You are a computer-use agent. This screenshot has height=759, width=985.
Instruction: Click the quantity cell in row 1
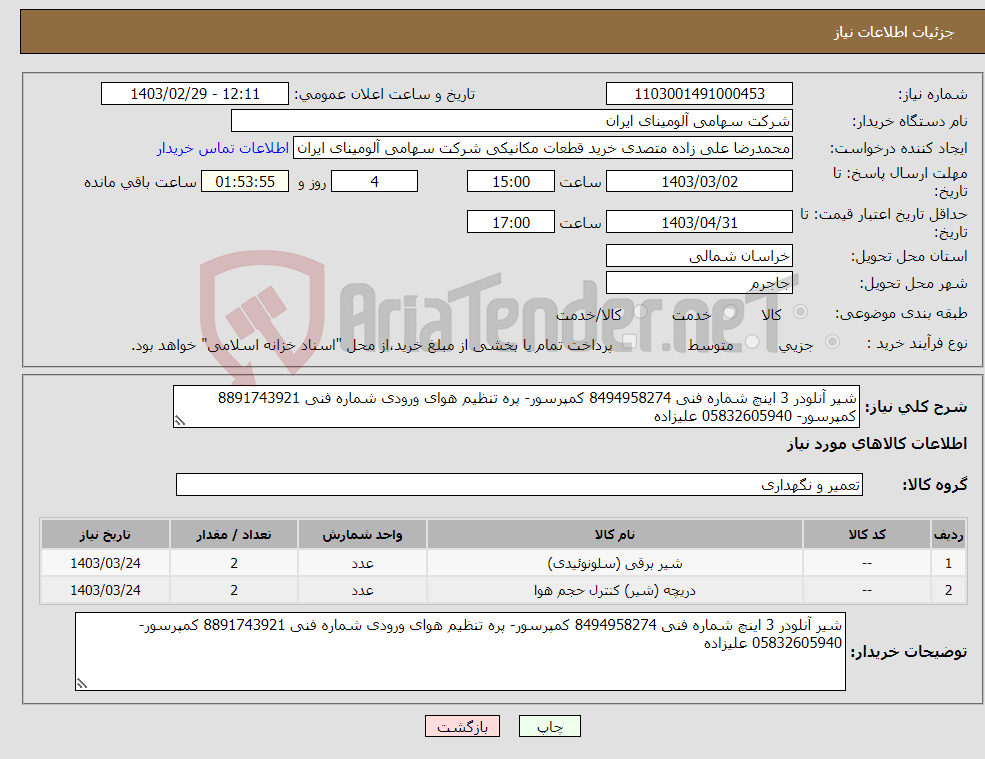click(234, 563)
